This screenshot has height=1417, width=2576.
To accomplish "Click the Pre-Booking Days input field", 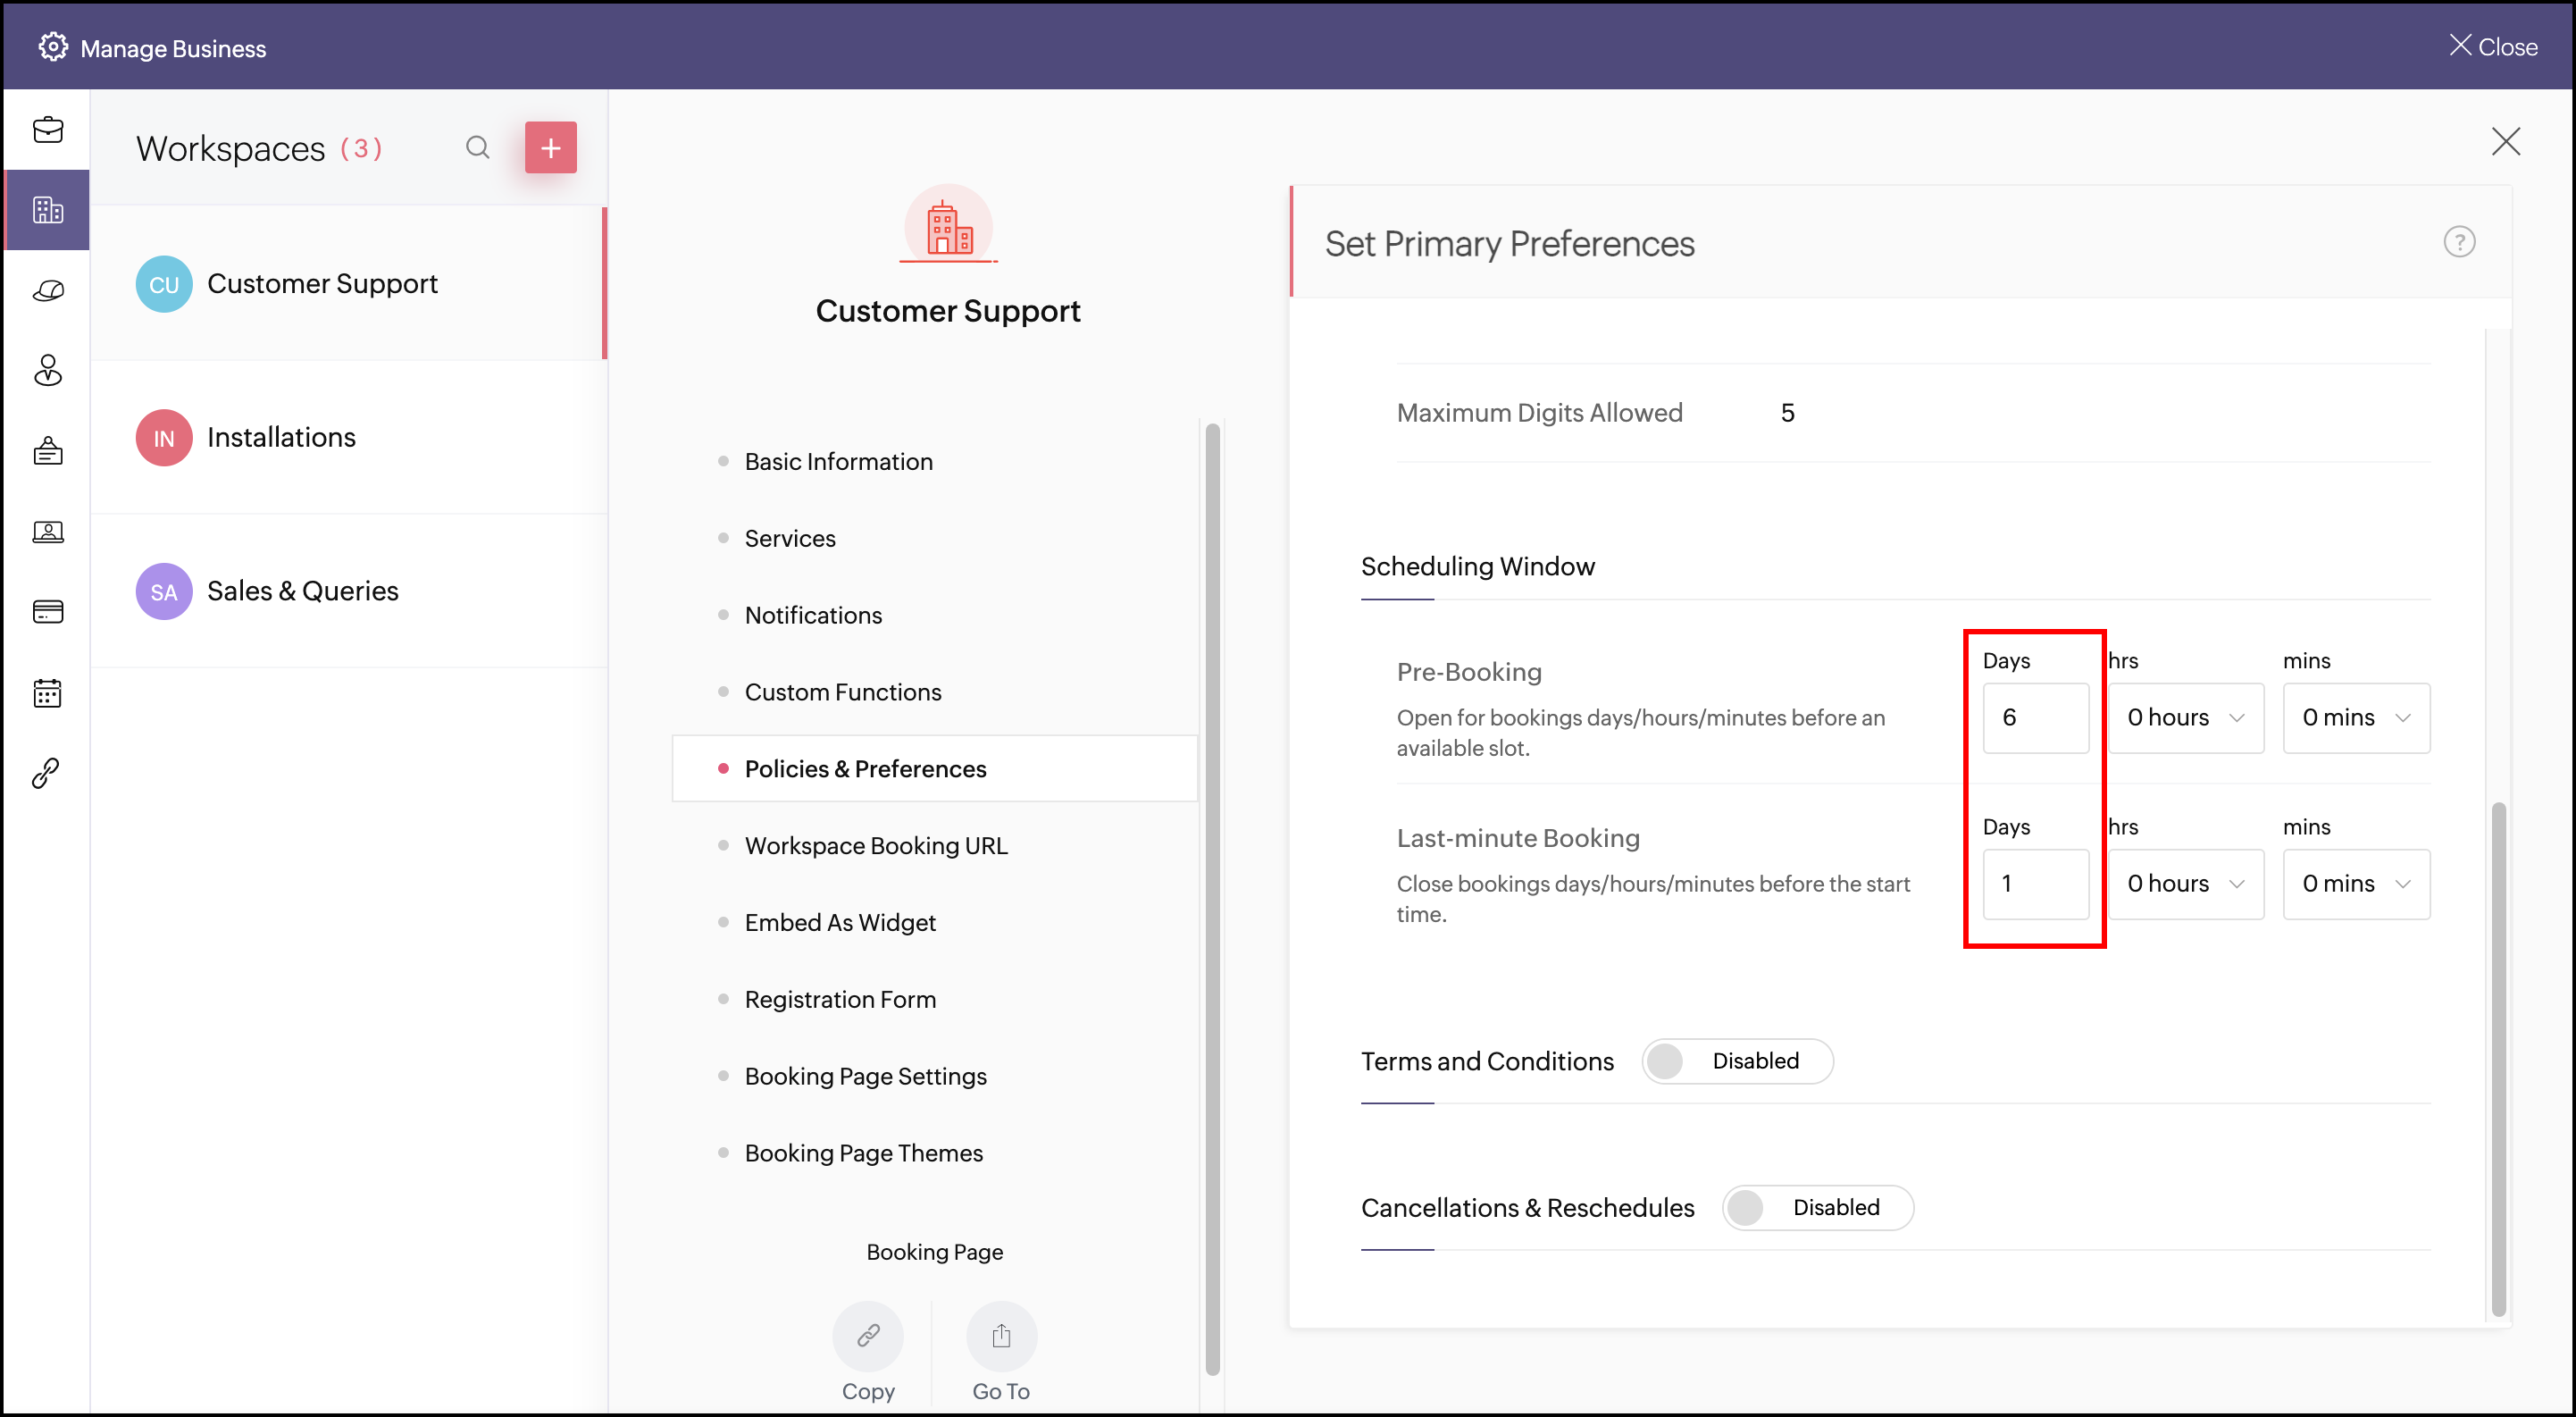I will tap(2035, 718).
